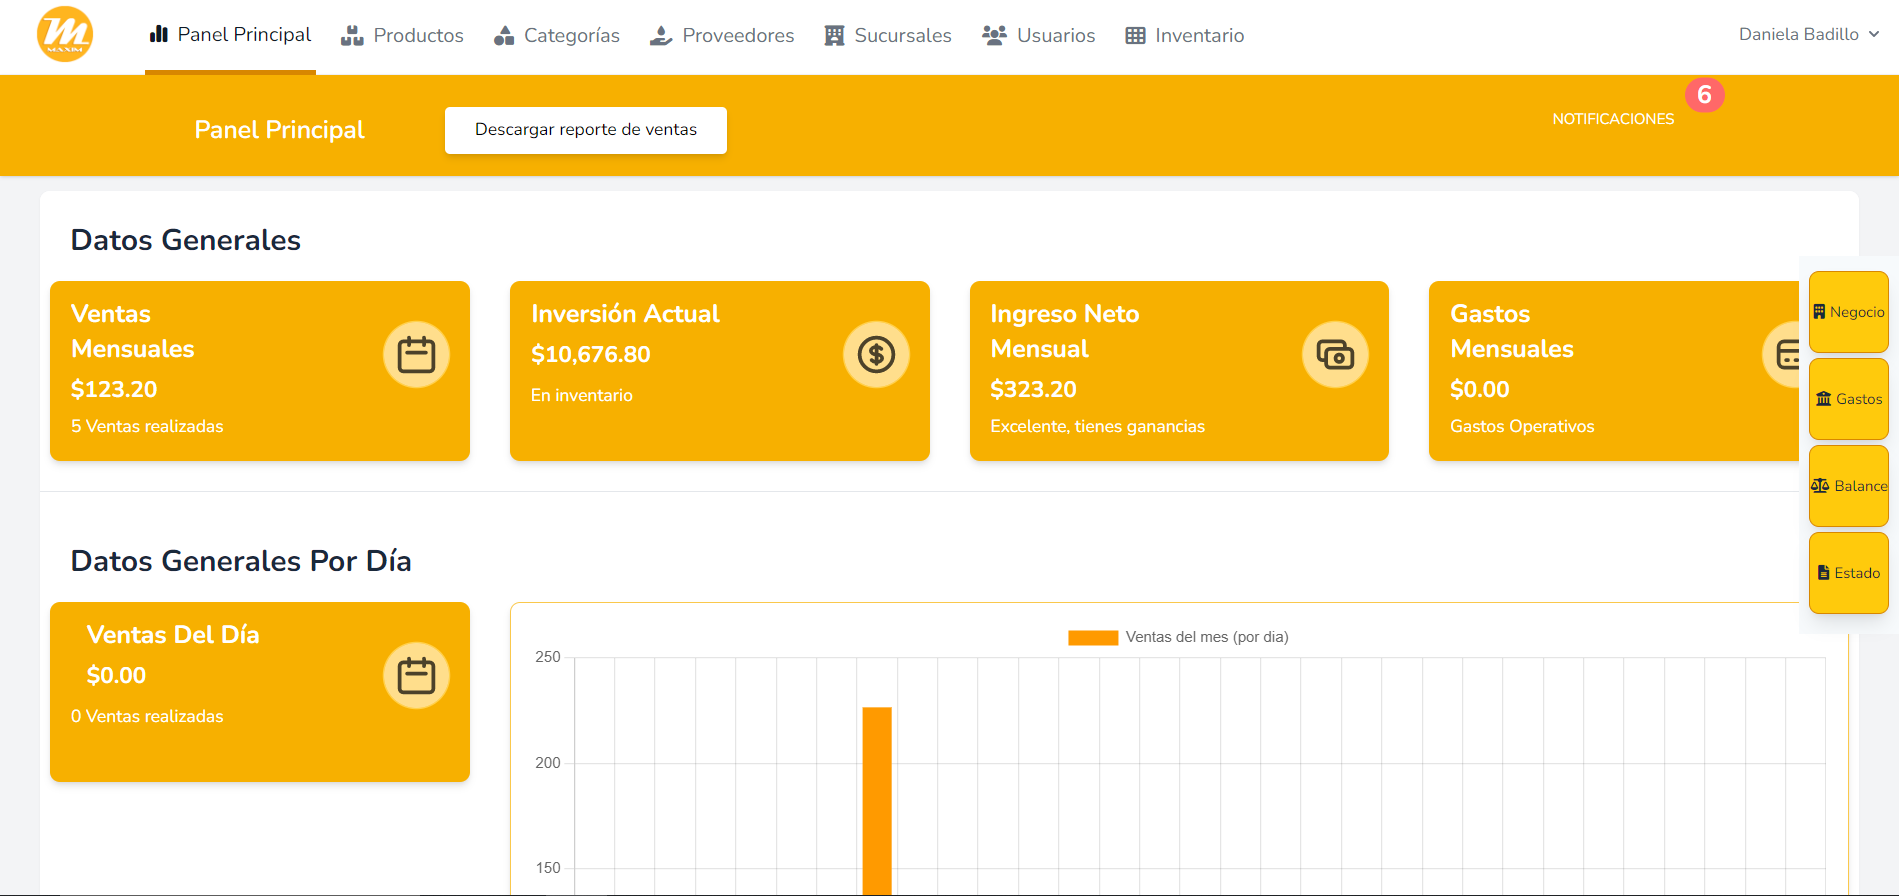Screen dimensions: 1899x896
Task: Click the hand icon beside Proveedores
Action: pos(661,36)
